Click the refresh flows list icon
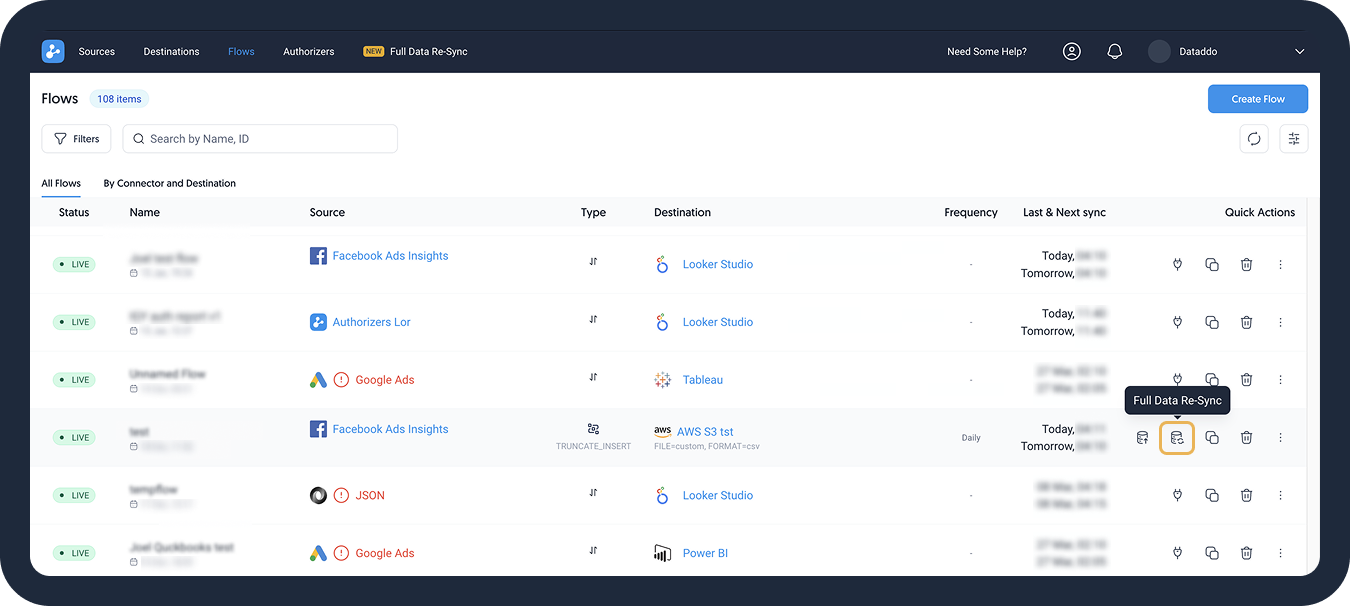Viewport: 1350px width, 606px height. click(x=1254, y=139)
